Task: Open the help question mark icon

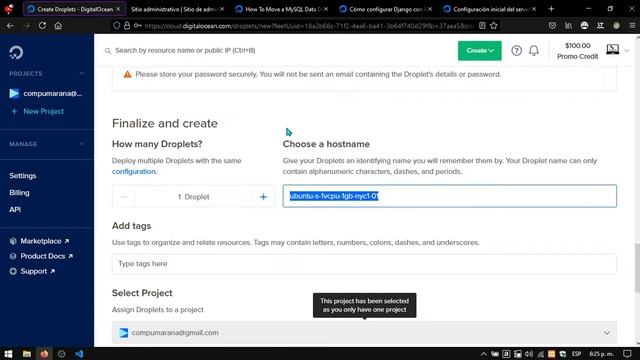Action: (x=516, y=50)
